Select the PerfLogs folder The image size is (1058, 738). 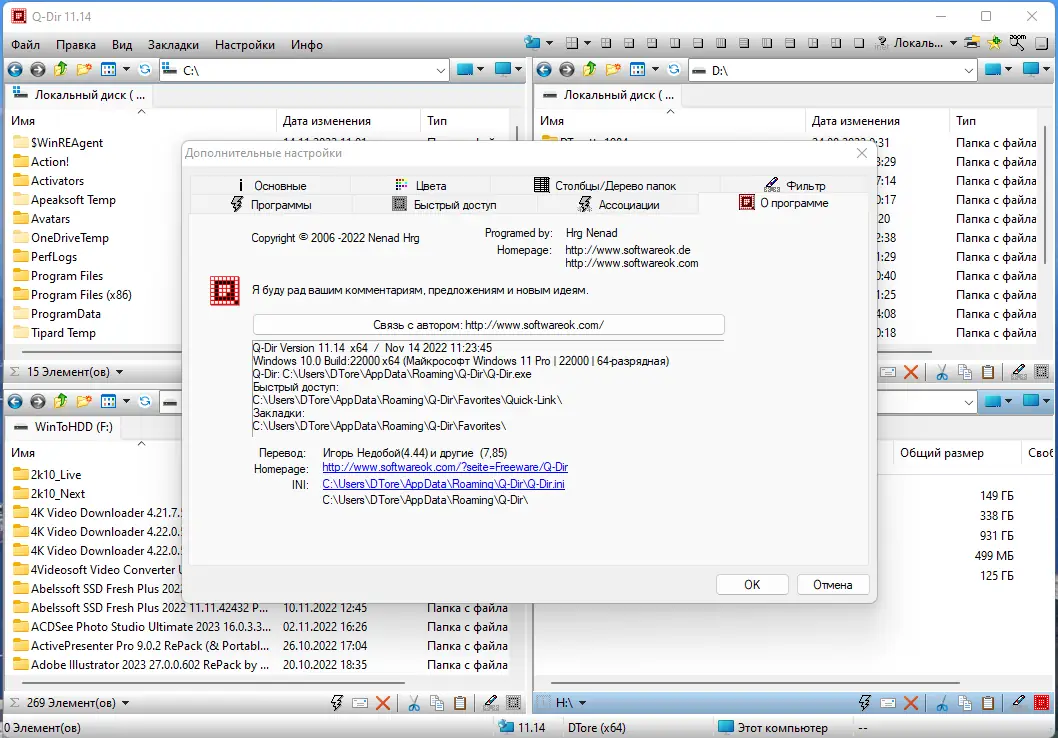pyautogui.click(x=53, y=257)
